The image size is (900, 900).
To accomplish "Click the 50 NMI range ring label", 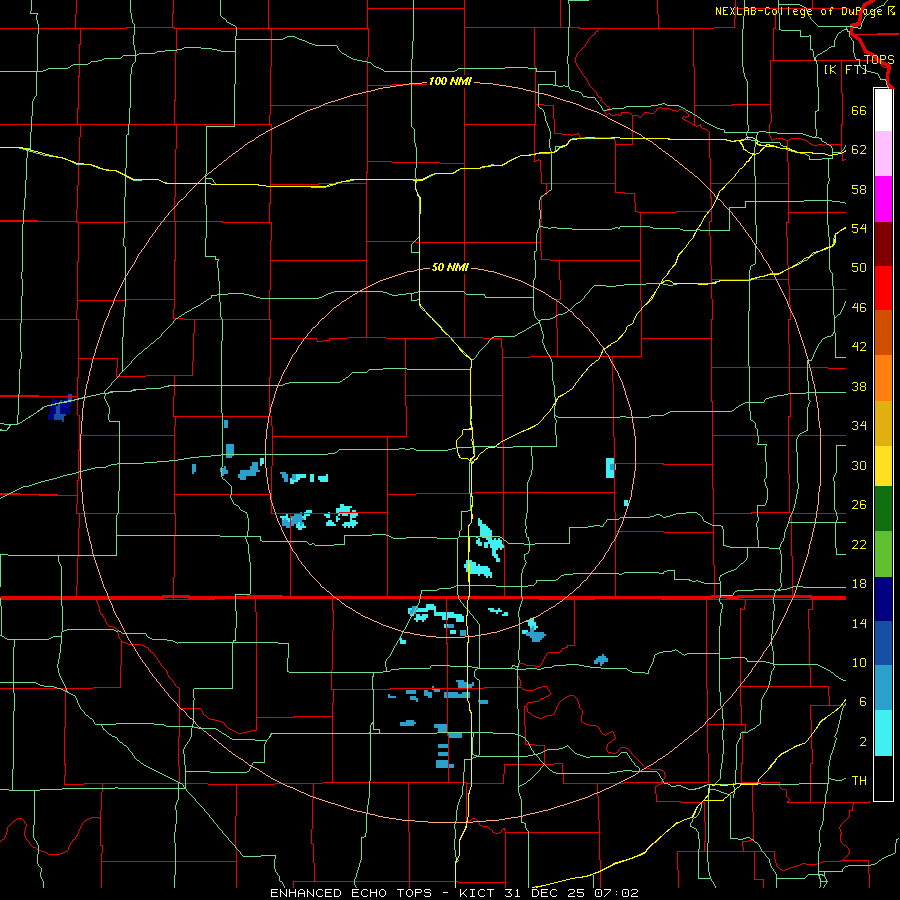I will (450, 267).
